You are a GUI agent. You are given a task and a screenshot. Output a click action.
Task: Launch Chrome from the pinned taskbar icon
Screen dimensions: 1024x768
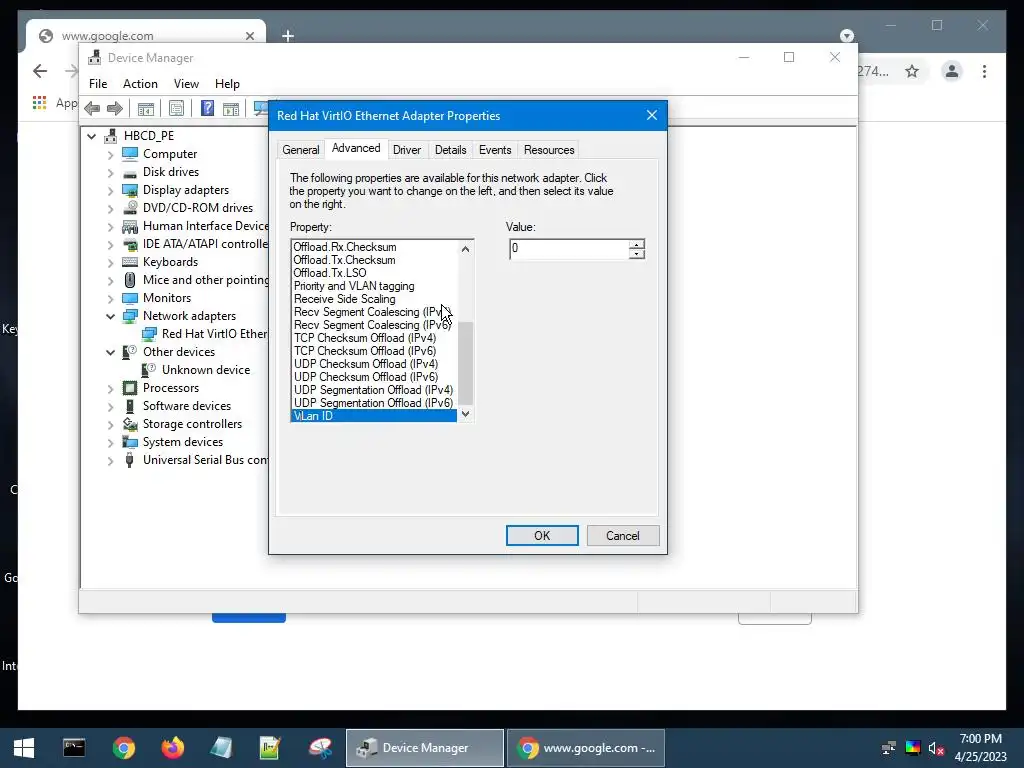click(123, 748)
